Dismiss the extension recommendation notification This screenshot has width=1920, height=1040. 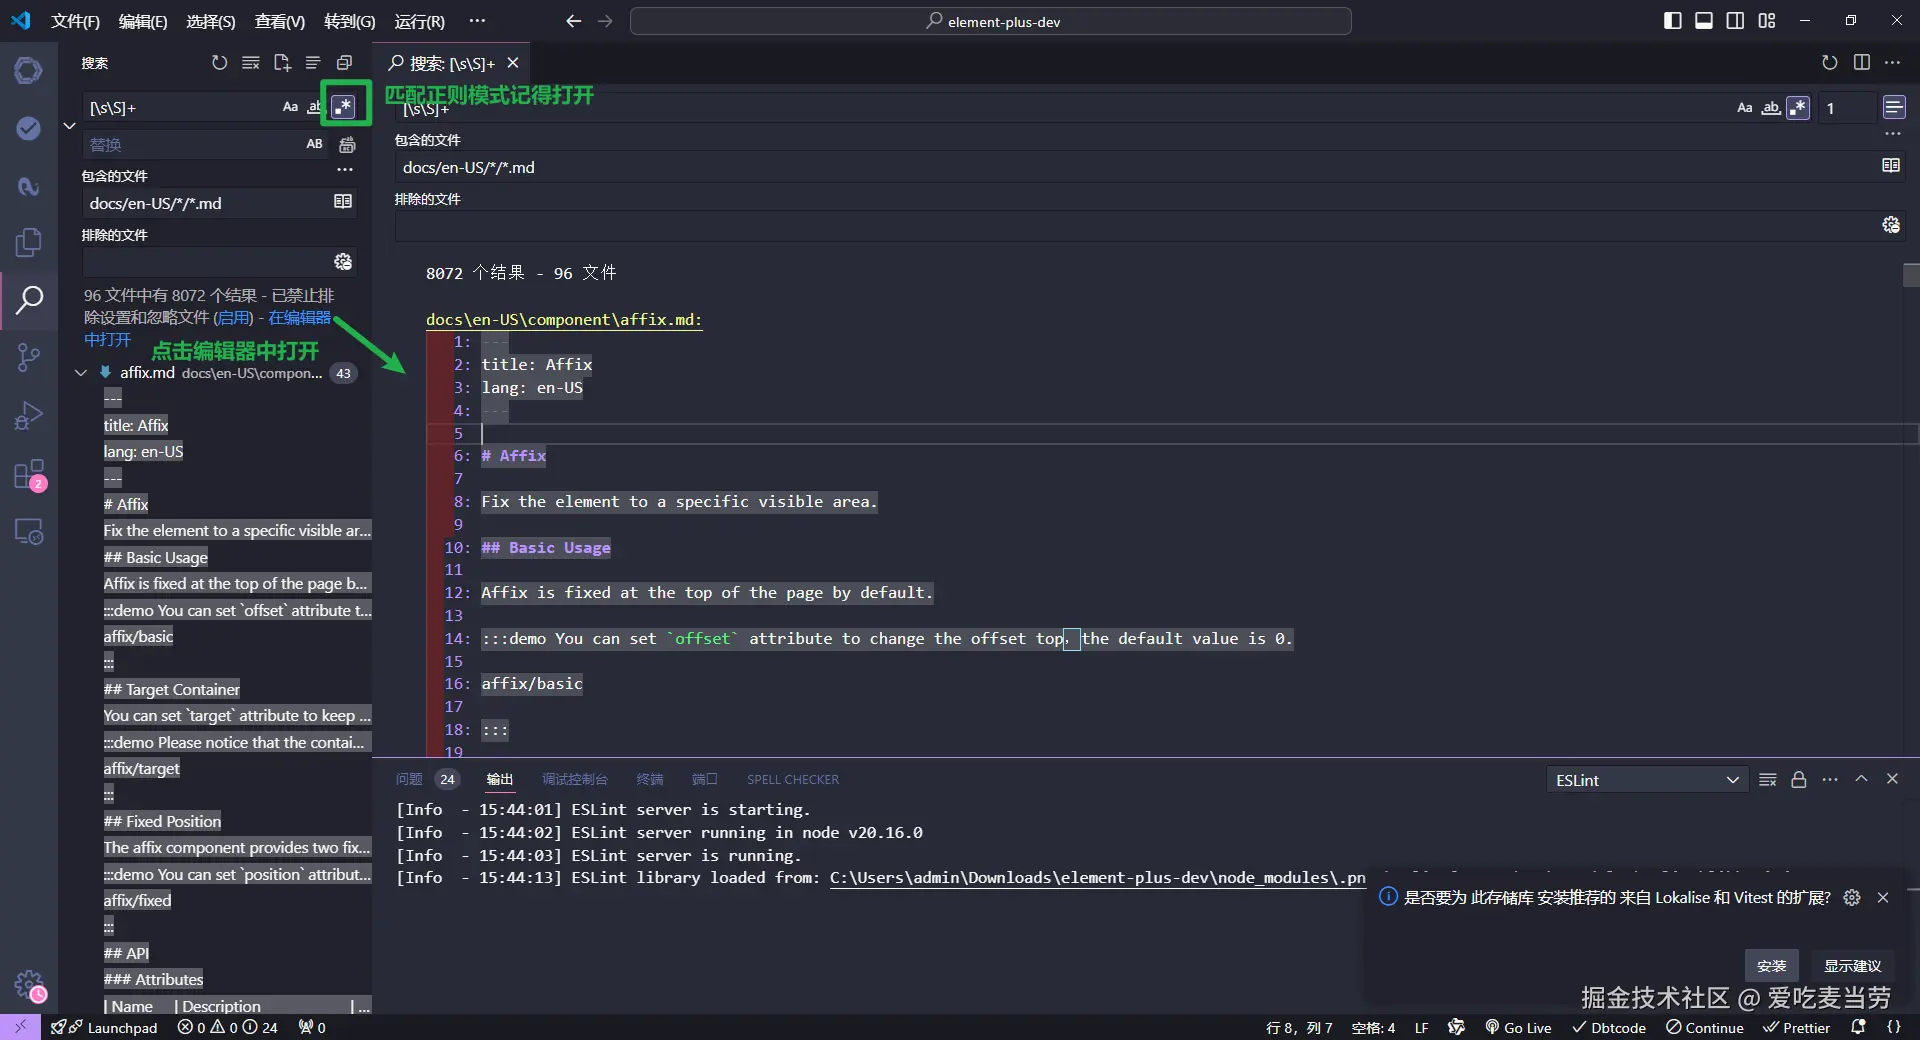[1883, 898]
